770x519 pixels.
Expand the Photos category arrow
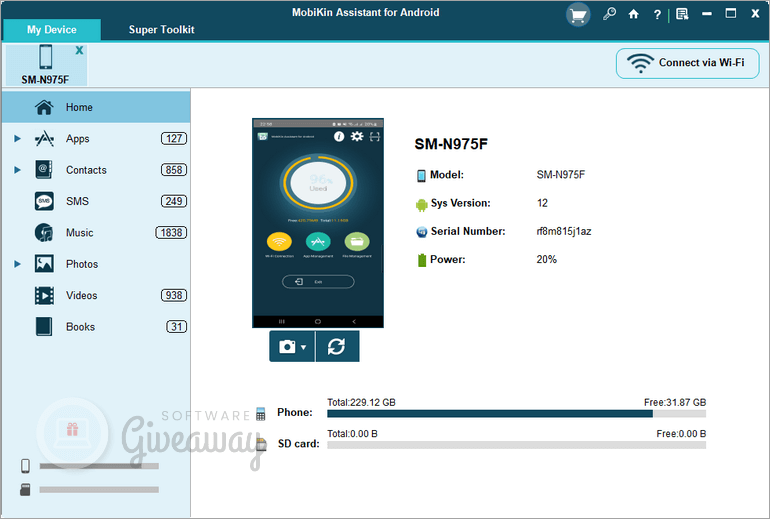(17, 264)
